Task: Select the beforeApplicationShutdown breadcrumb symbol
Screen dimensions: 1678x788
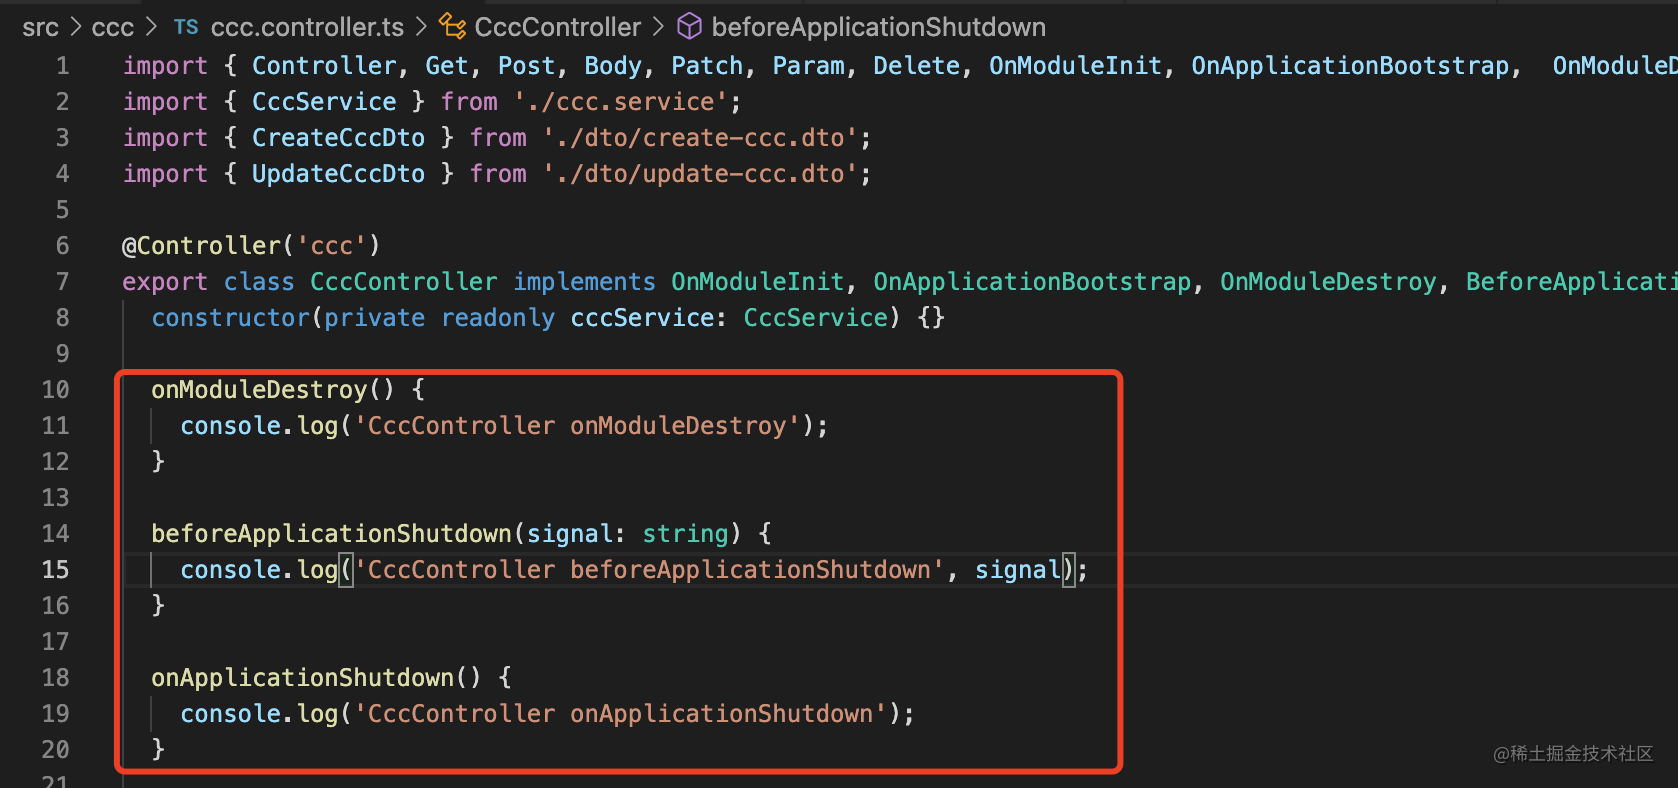Action: [878, 27]
